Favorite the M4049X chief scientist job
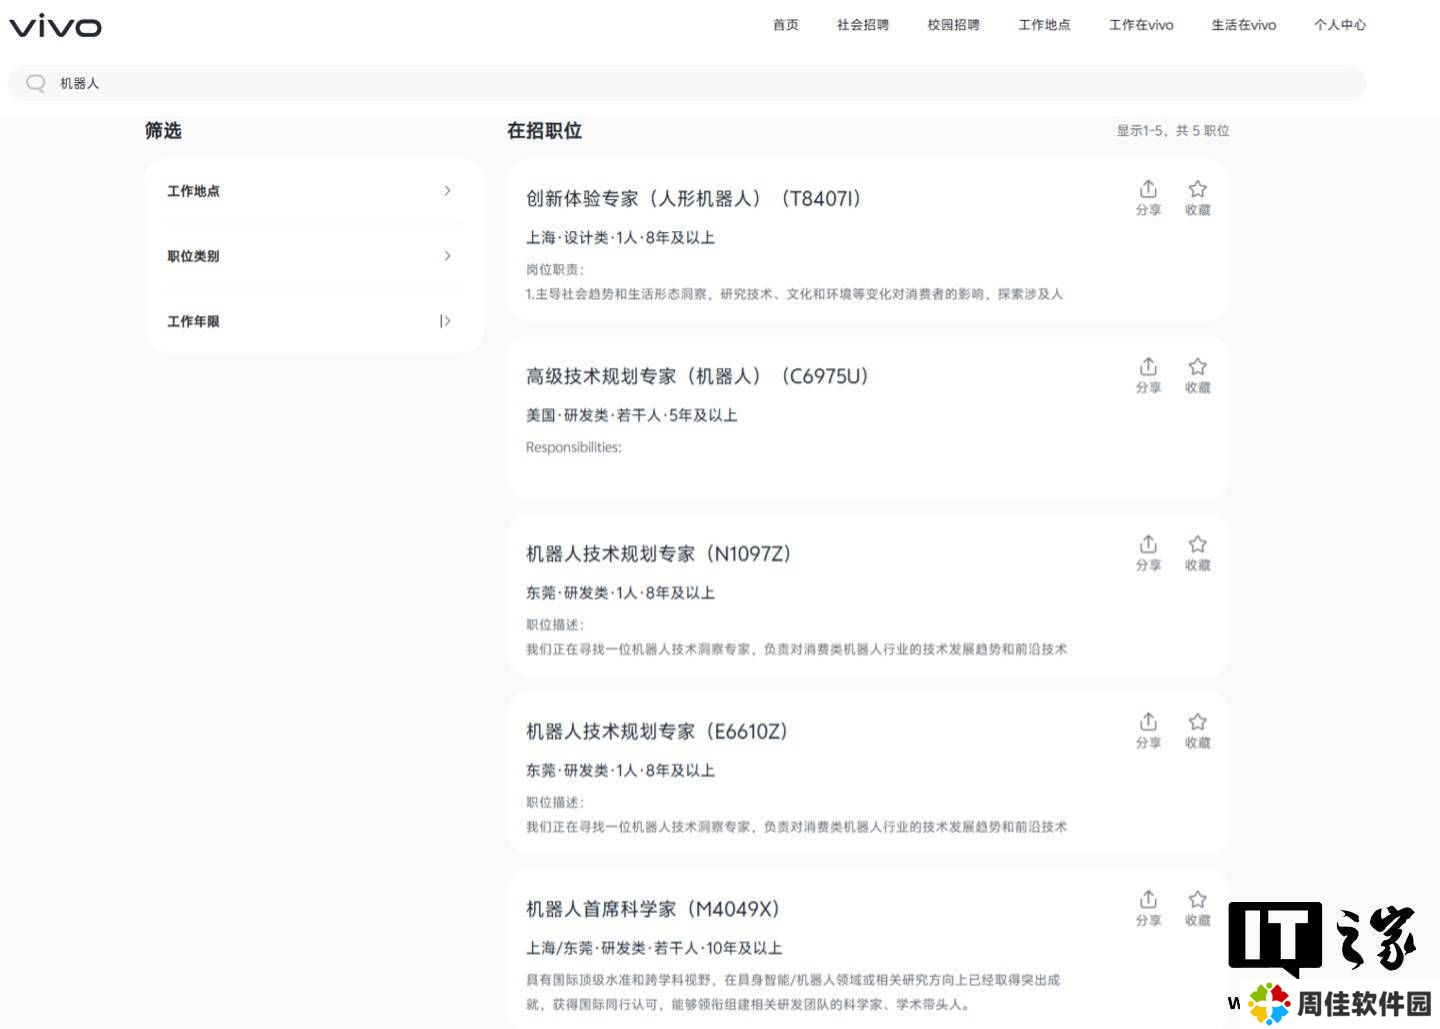The width and height of the screenshot is (1440, 1029). click(x=1197, y=909)
